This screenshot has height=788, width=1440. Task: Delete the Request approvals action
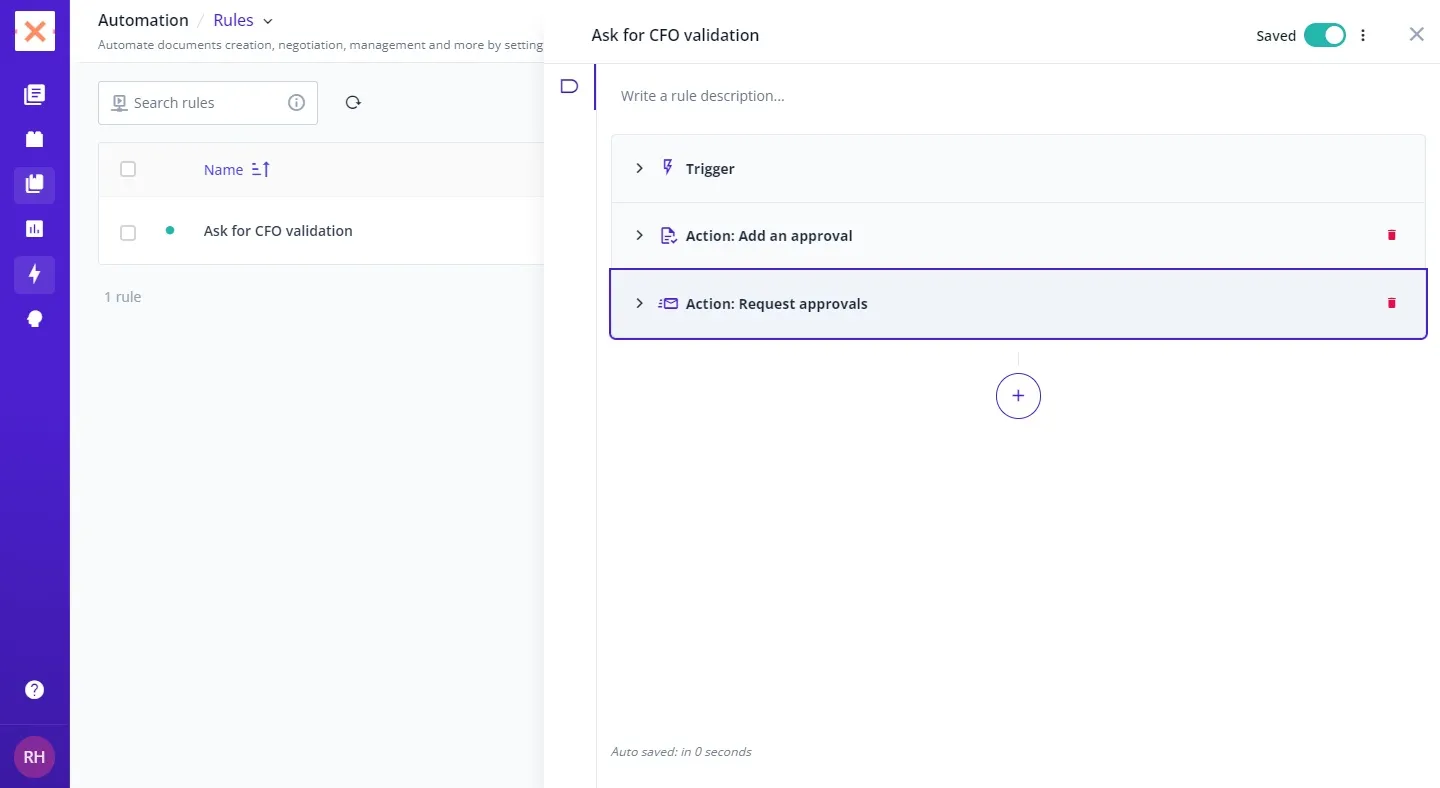click(x=1391, y=303)
